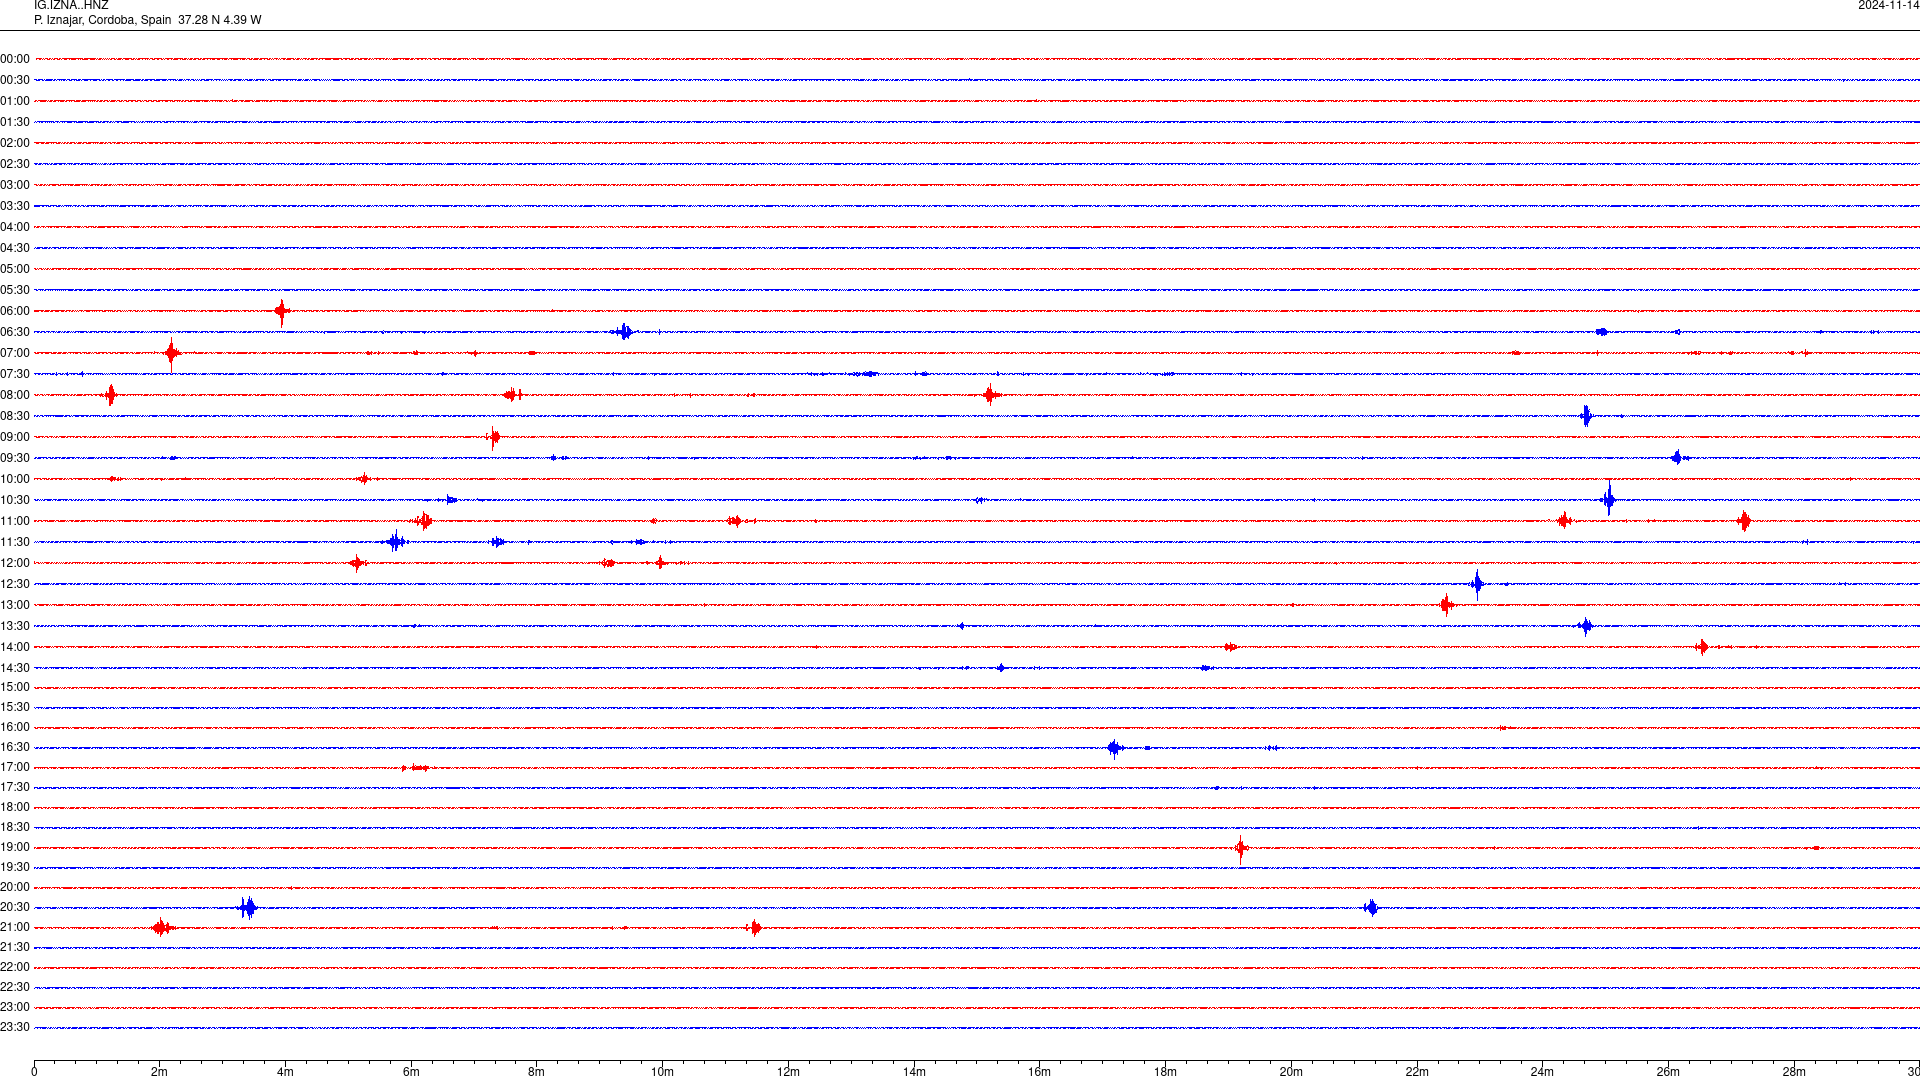This screenshot has height=1080, width=1920.
Task: Click the 16m tick on time axis
Action: pos(1039,1072)
